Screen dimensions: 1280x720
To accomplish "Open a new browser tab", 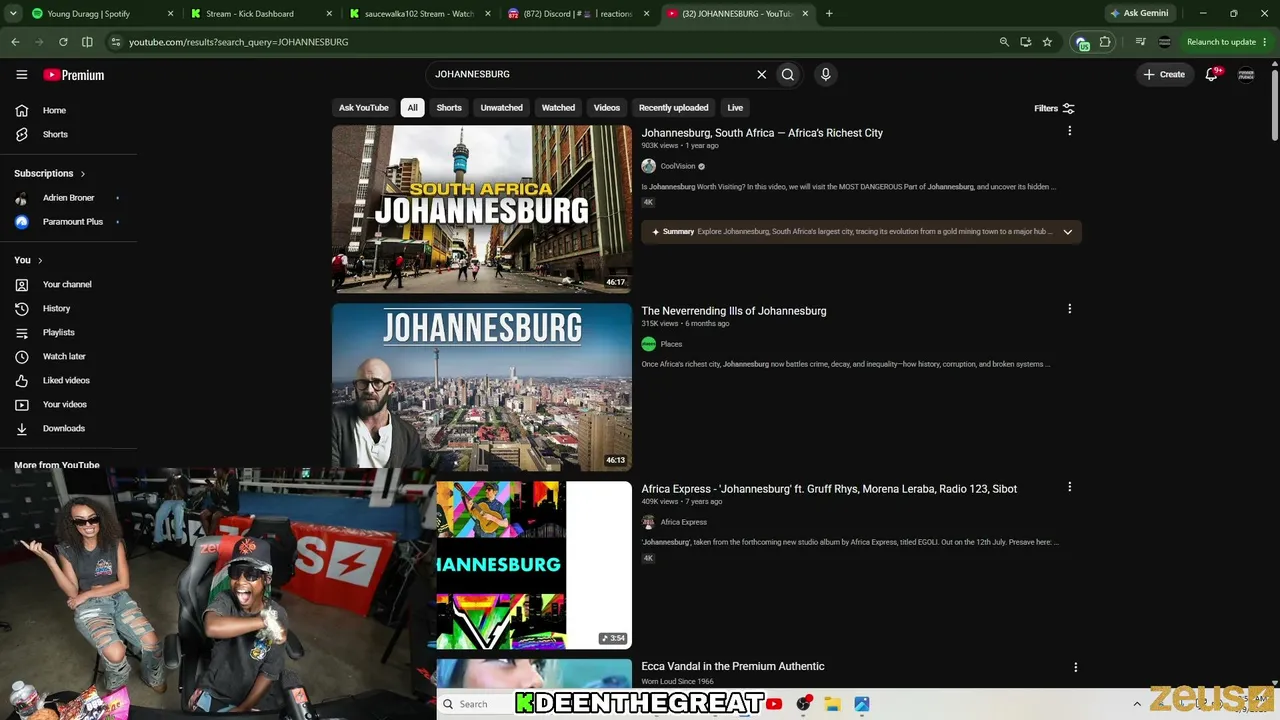I will click(829, 14).
